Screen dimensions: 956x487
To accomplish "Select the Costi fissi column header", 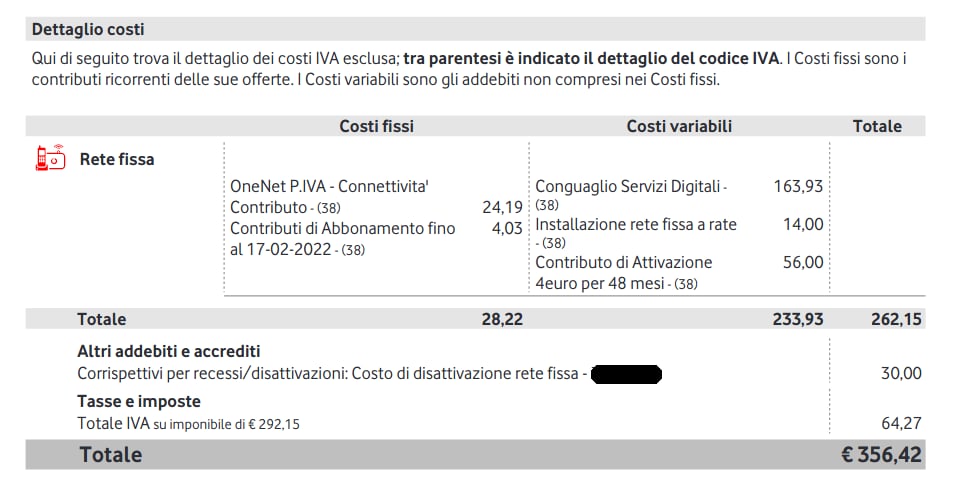I will [x=376, y=126].
